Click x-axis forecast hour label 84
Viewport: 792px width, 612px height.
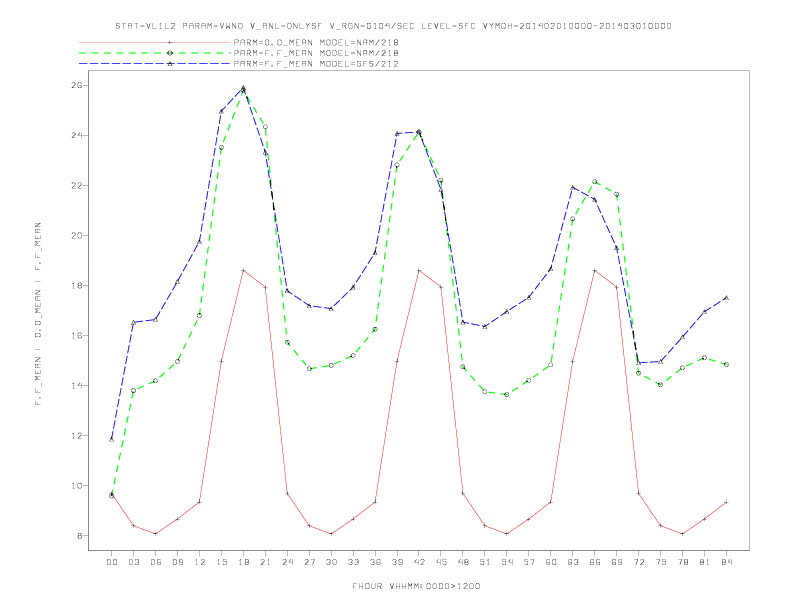tap(726, 562)
